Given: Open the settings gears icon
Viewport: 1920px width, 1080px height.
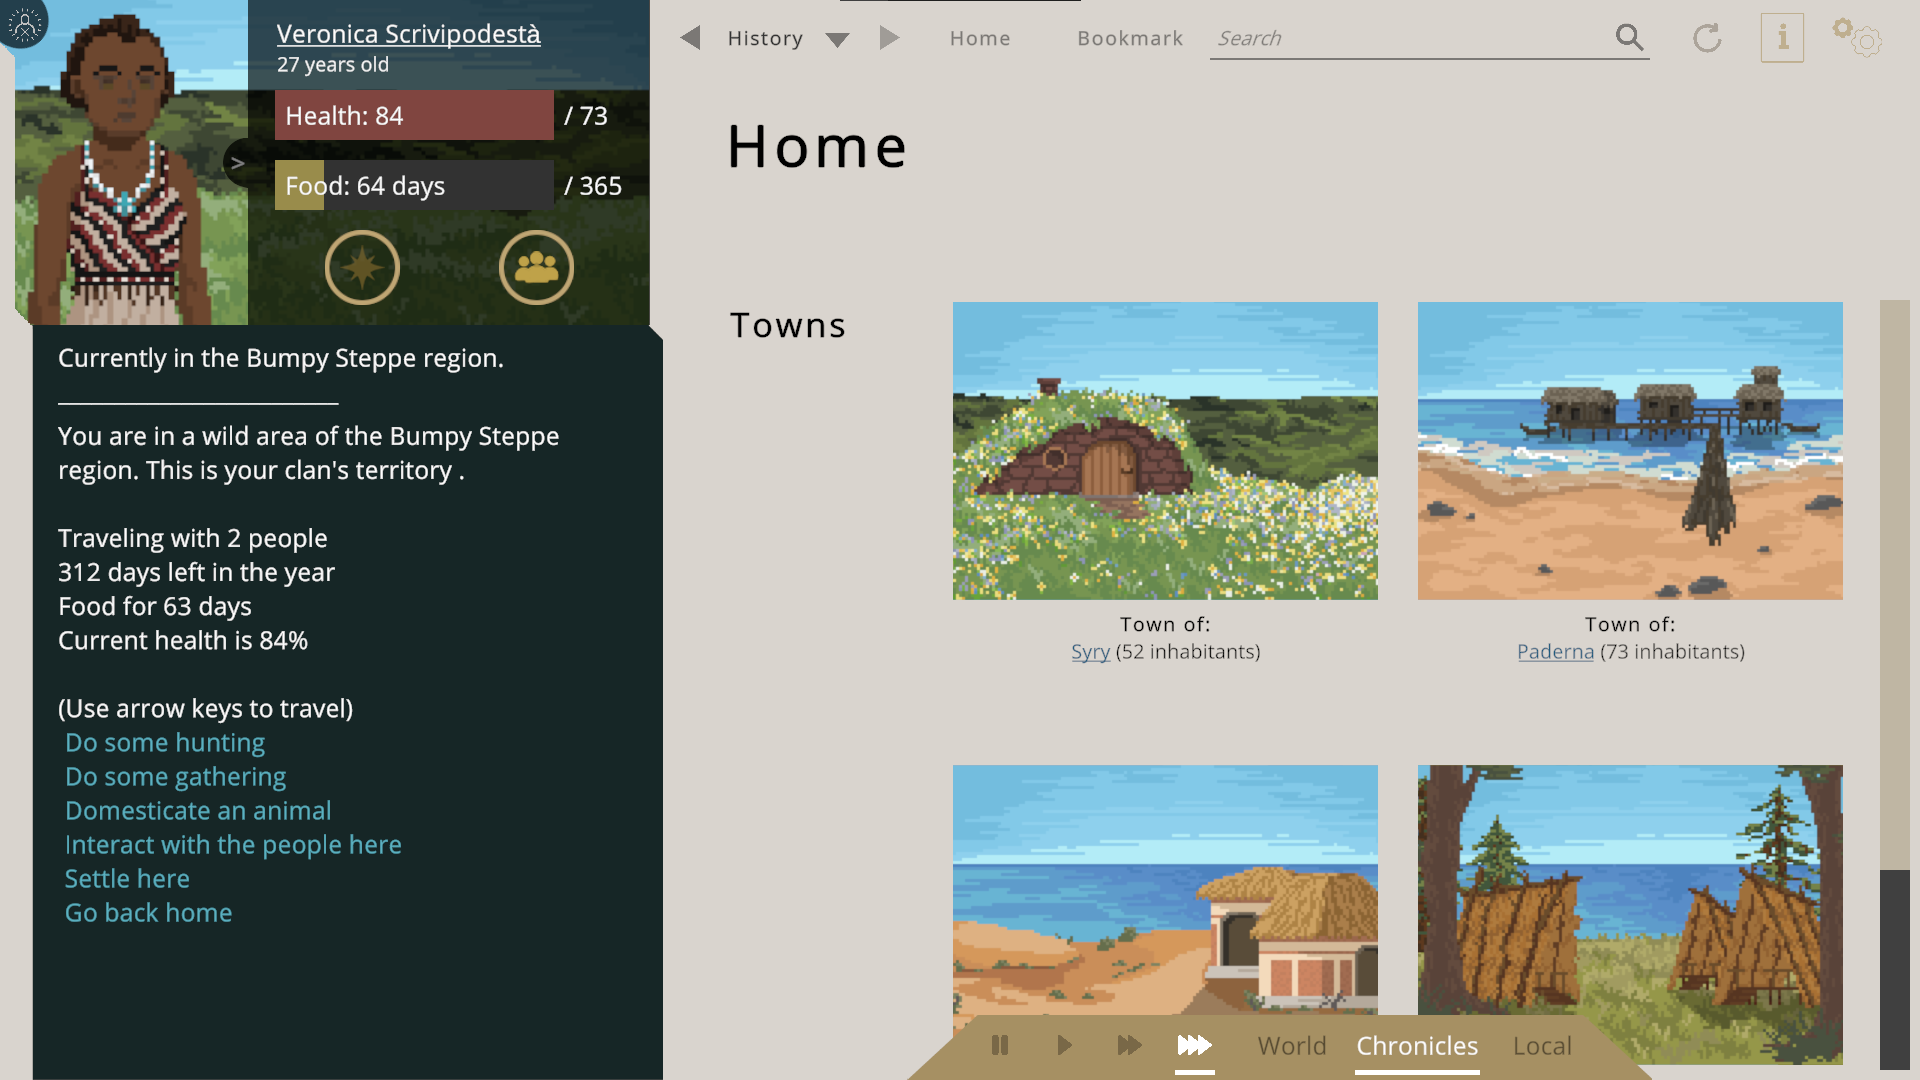Looking at the screenshot, I should click(1857, 38).
